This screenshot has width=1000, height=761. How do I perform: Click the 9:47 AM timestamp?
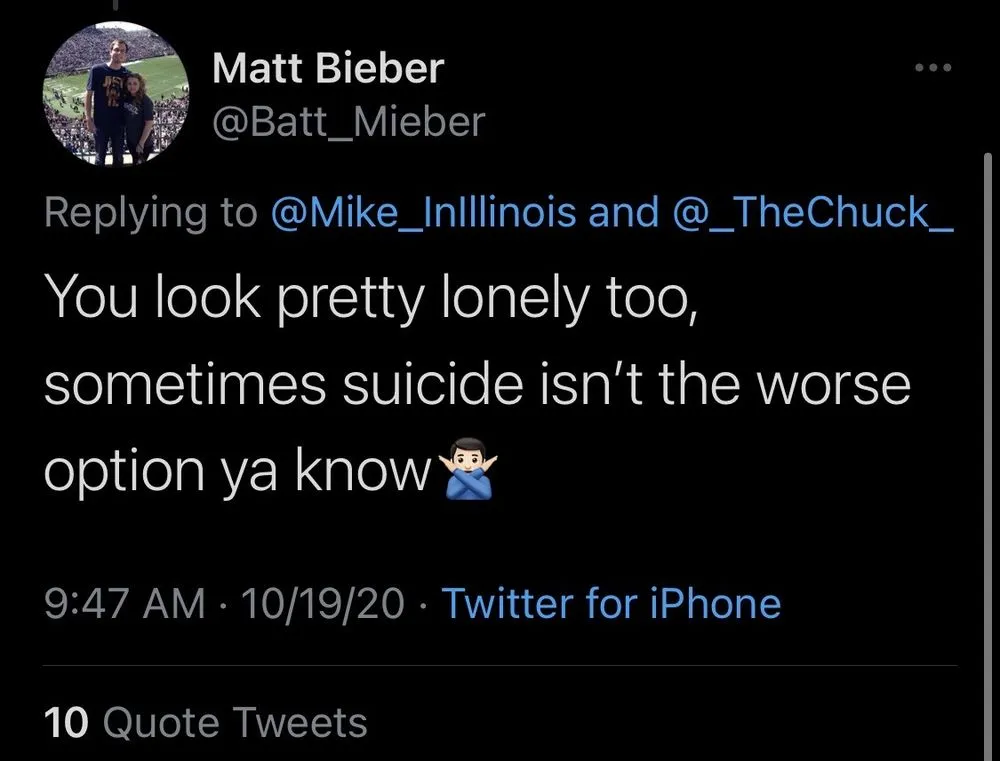124,603
